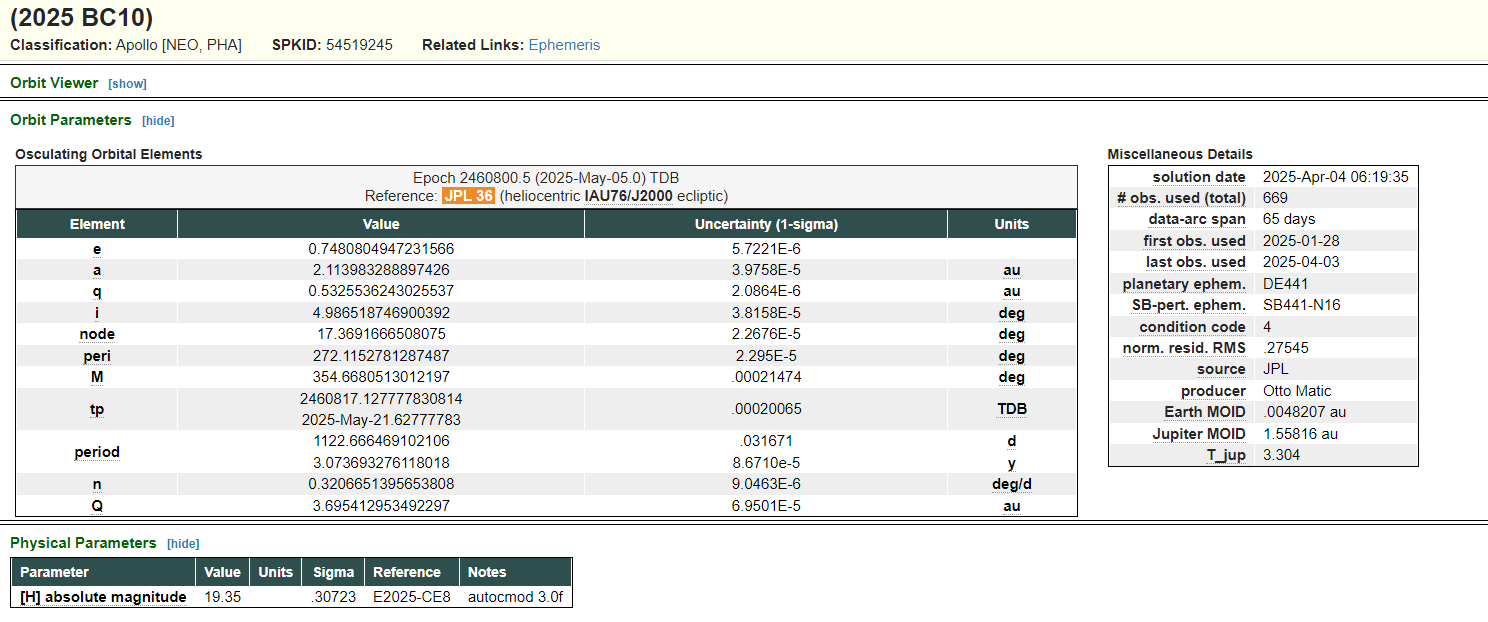Click the 'Earth MOID' label

coord(1205,412)
